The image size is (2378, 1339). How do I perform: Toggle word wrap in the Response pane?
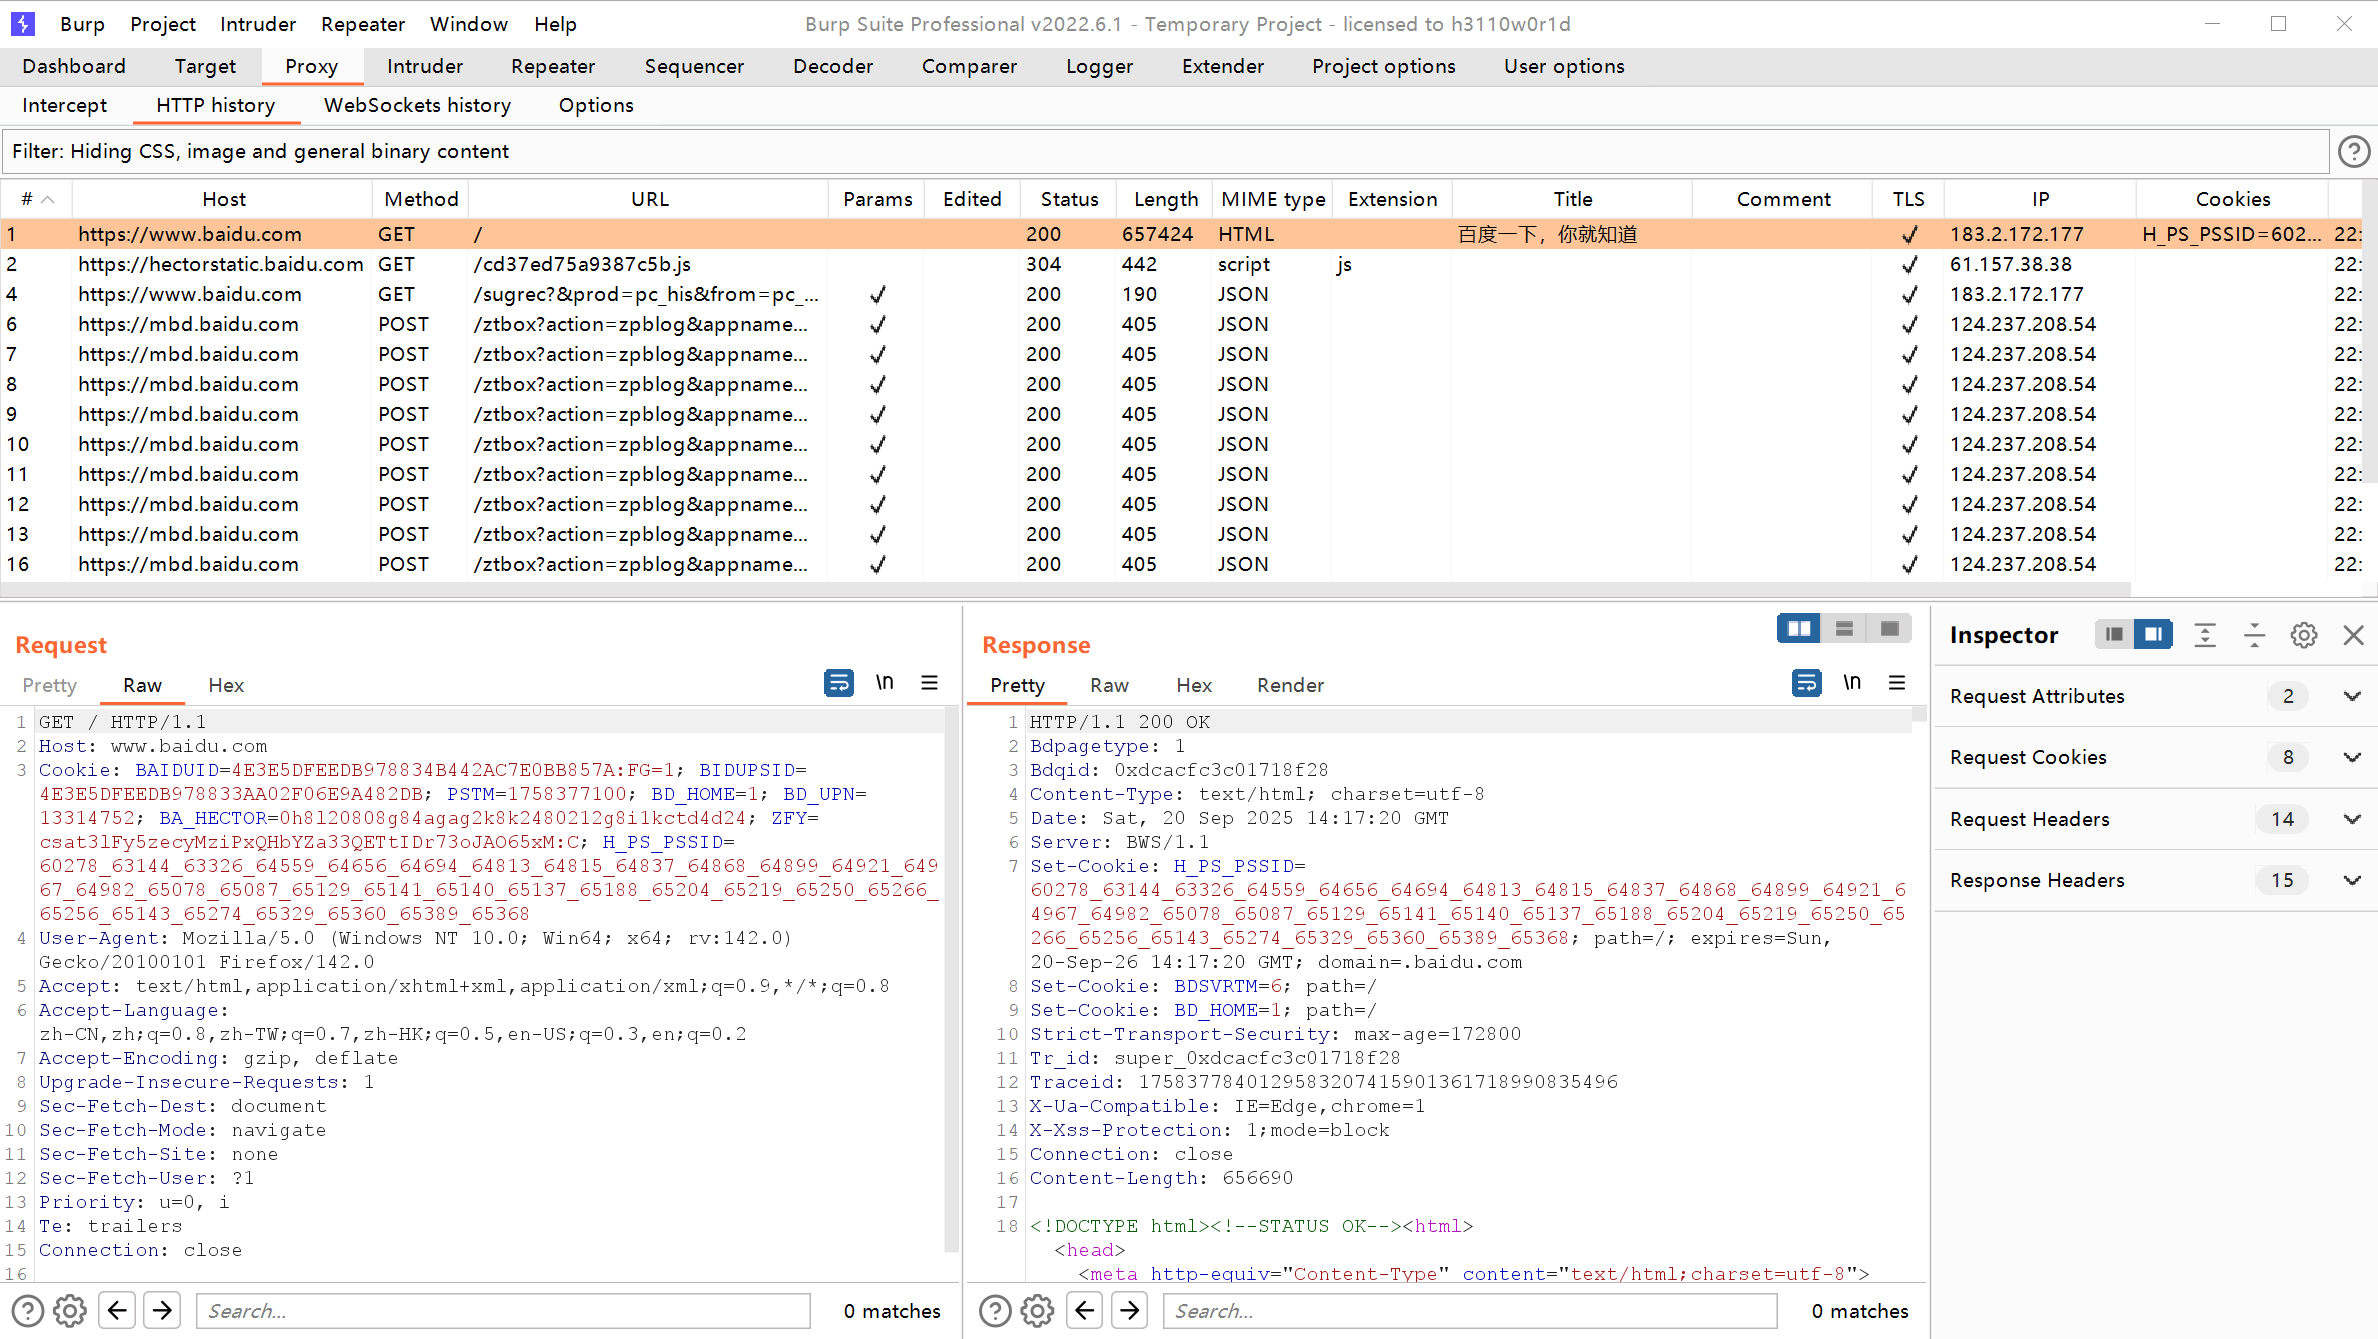click(x=1807, y=683)
